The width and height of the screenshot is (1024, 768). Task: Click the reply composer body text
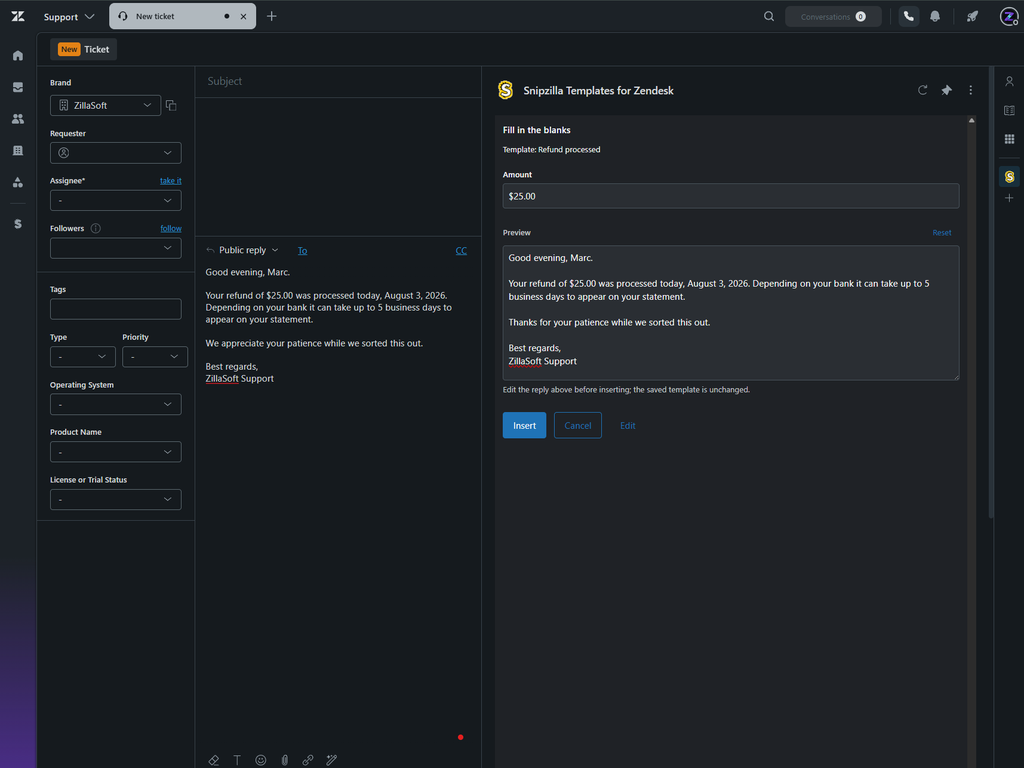(328, 325)
